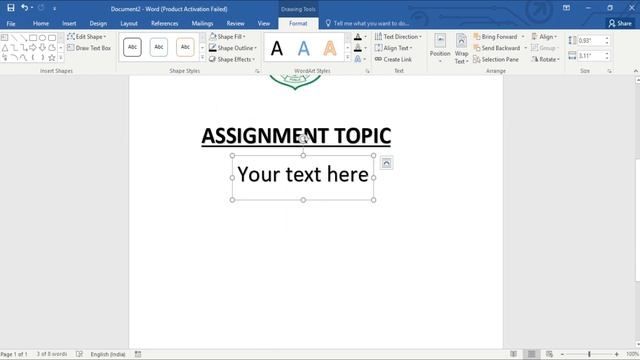Screen dimensions: 640x360
Task: Open Layout Options beside the text box
Action: (386, 163)
